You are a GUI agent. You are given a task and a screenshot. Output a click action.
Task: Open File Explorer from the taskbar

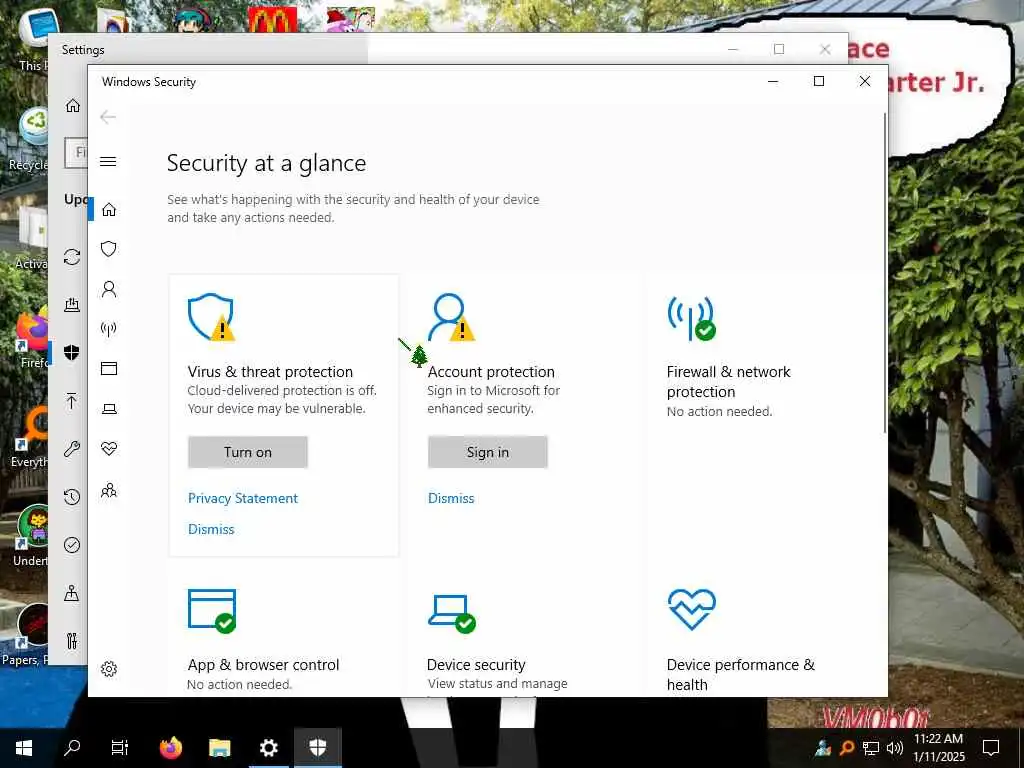point(219,748)
